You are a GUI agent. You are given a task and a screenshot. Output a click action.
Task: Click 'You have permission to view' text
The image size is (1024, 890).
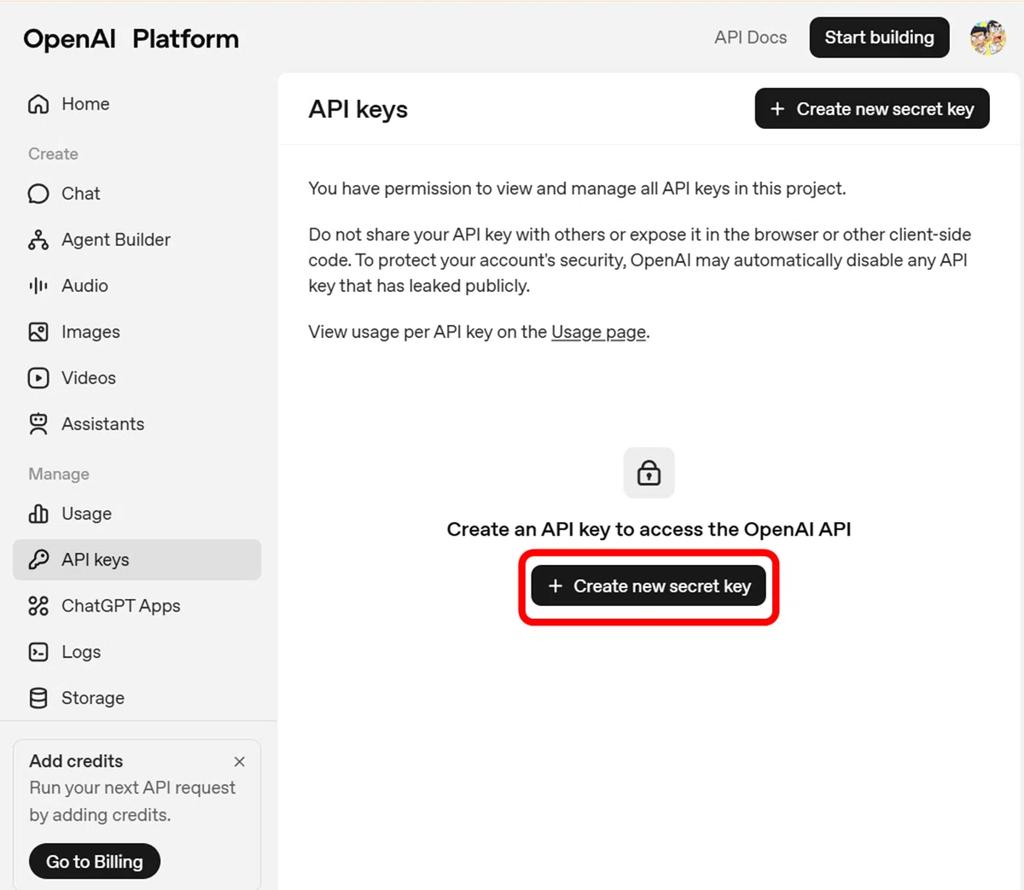(577, 189)
